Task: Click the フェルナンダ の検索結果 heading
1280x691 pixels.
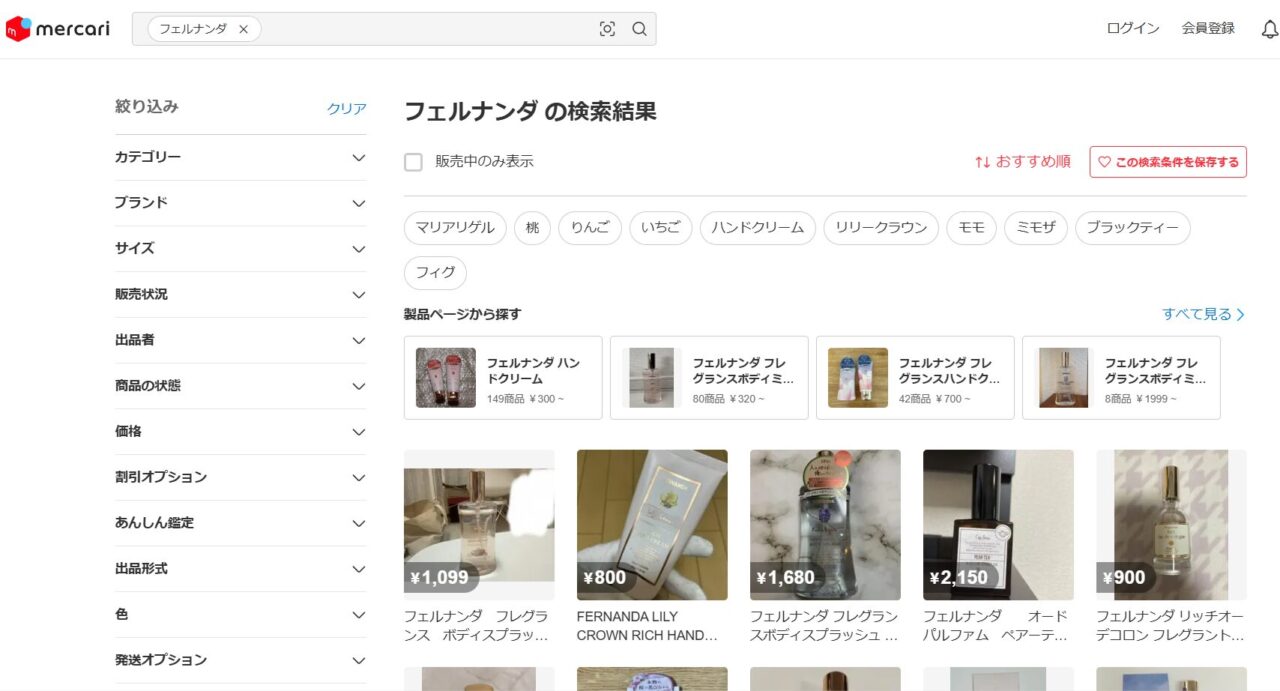Action: (530, 111)
